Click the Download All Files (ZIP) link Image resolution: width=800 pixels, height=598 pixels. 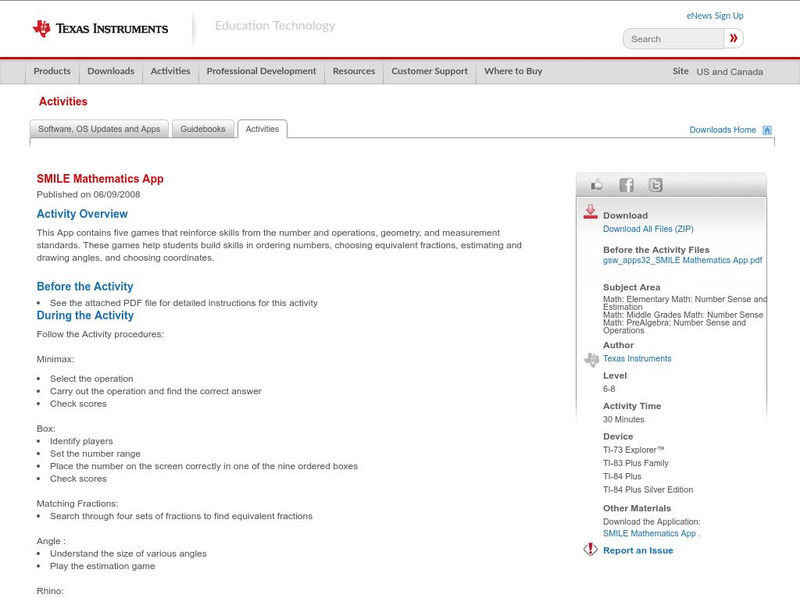tap(649, 229)
